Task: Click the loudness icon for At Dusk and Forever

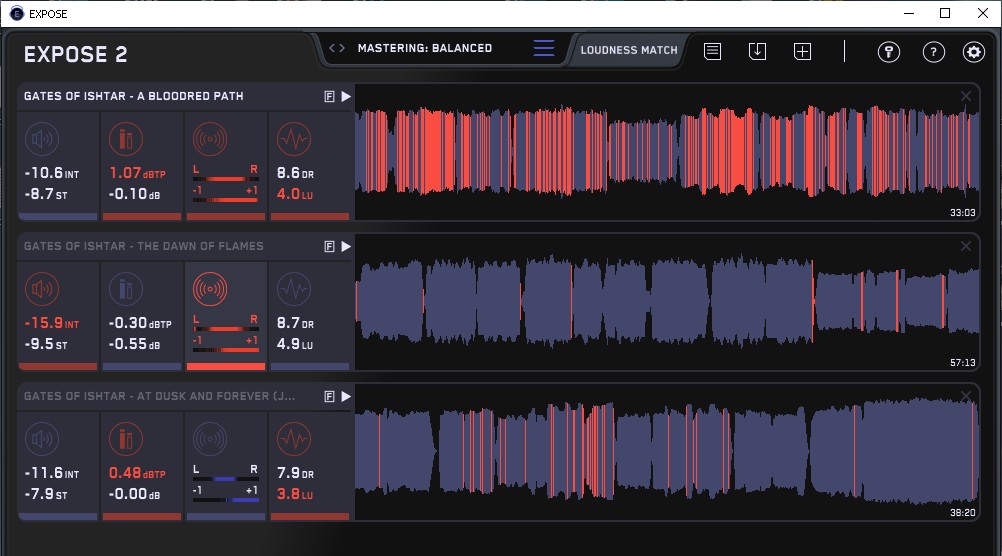Action: coord(42,439)
